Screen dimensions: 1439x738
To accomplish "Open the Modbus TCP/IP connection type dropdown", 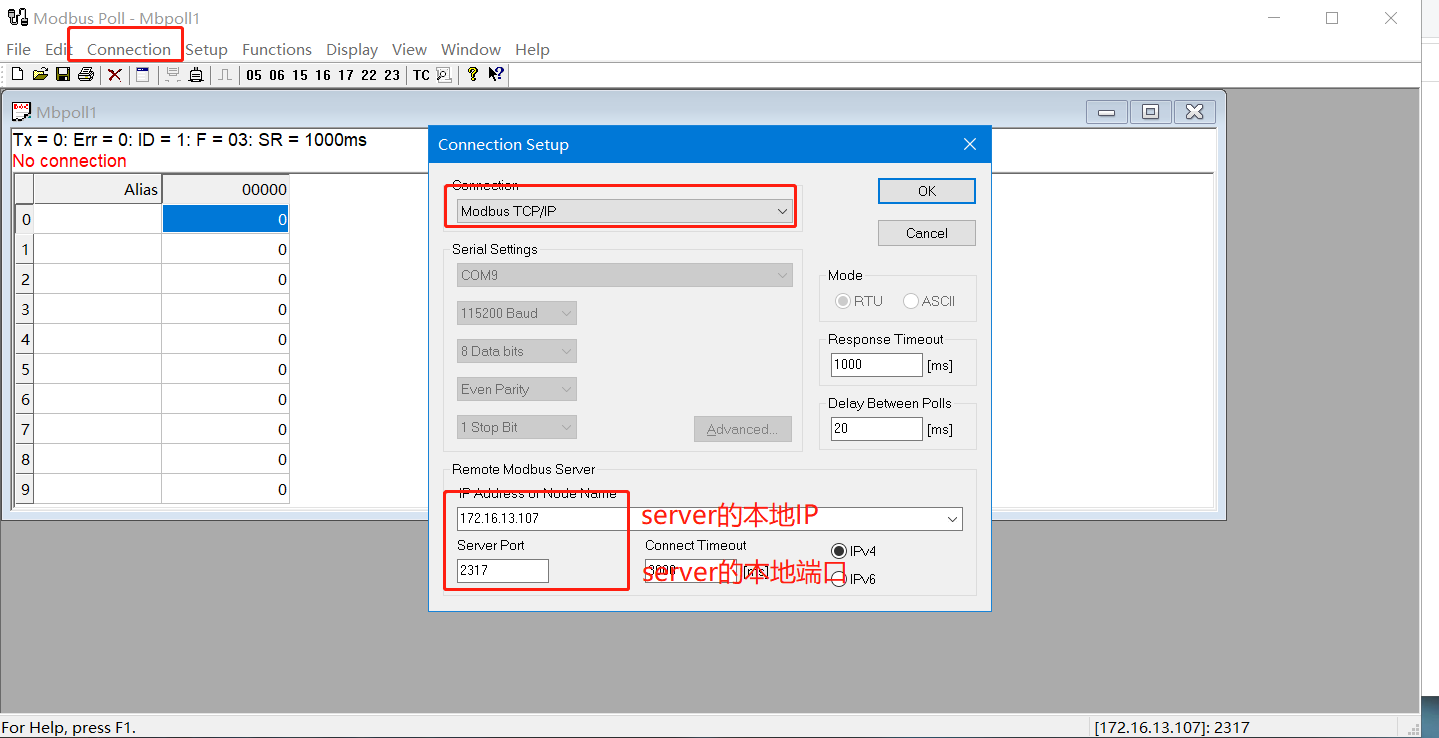I will [624, 211].
